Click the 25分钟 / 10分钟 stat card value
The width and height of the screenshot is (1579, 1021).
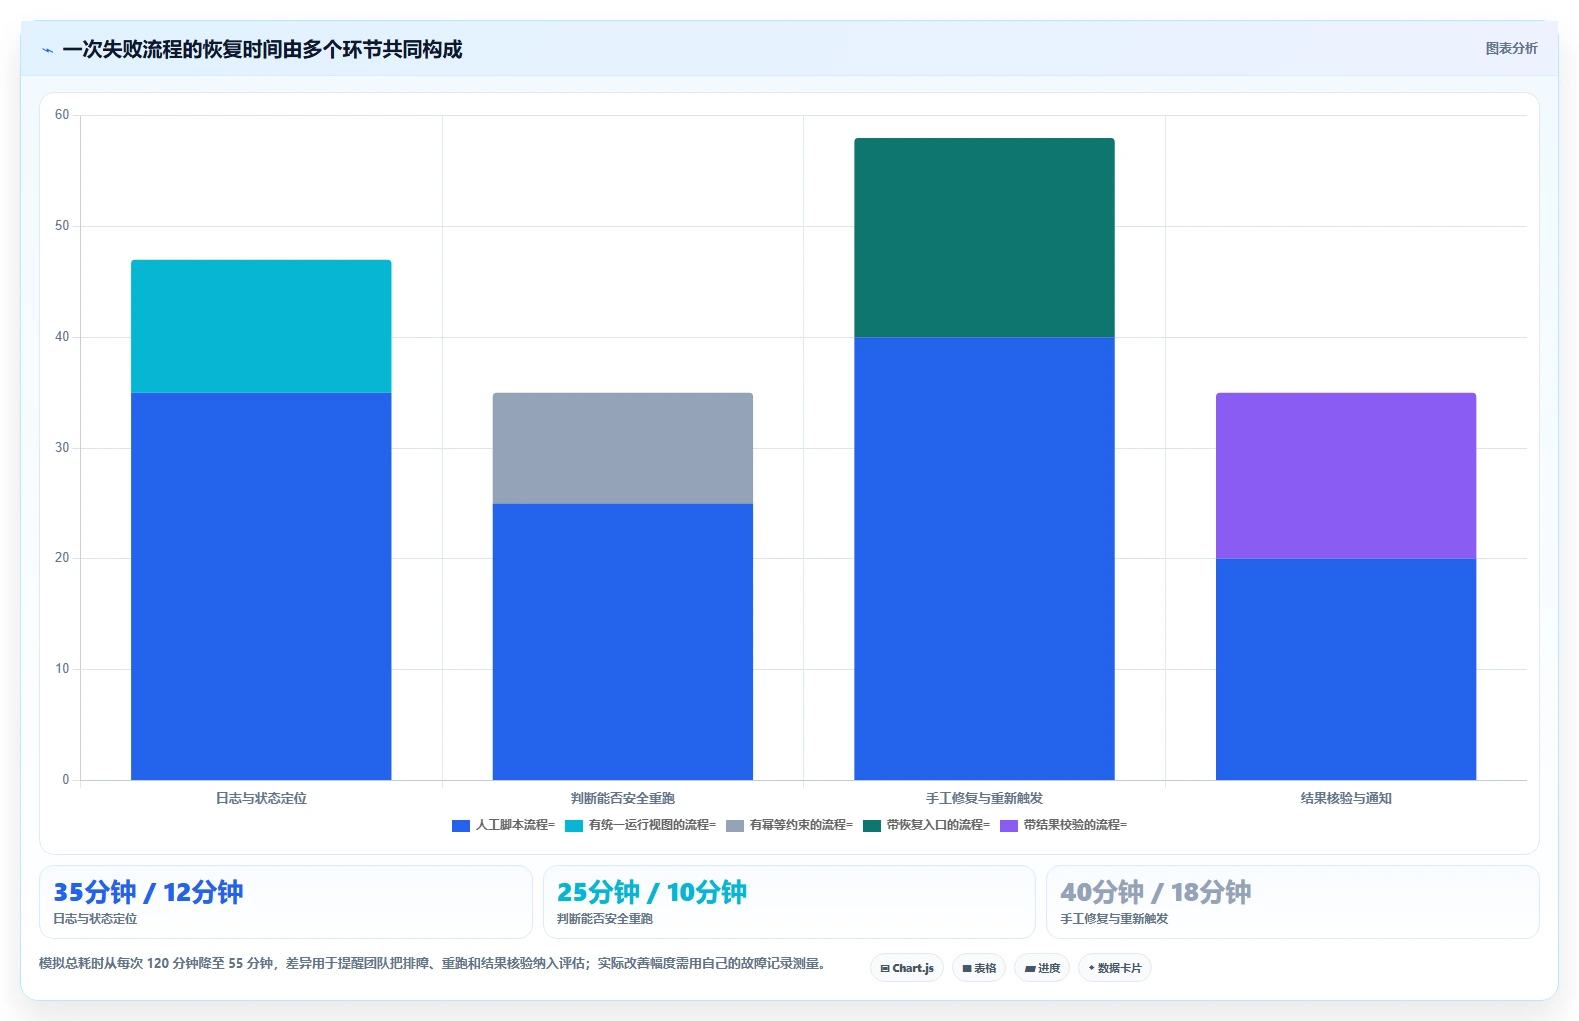tap(652, 892)
